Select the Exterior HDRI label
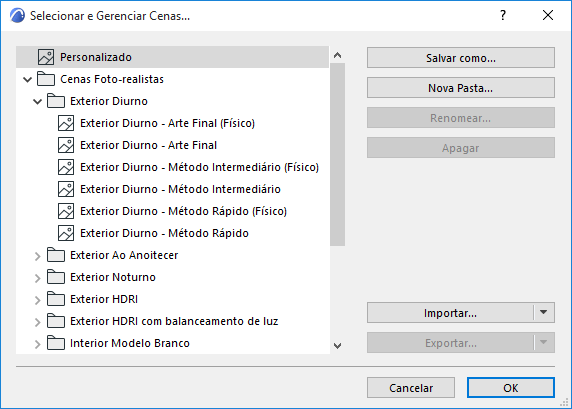 pyautogui.click(x=104, y=299)
